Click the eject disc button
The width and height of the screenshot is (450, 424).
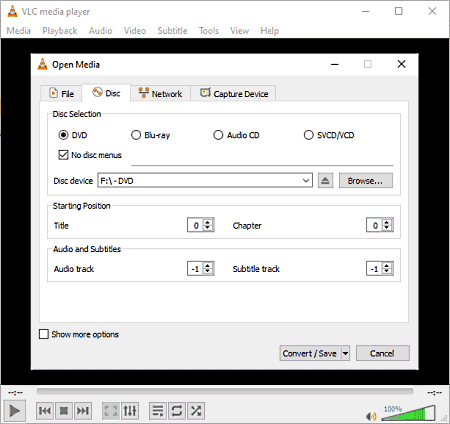point(325,181)
